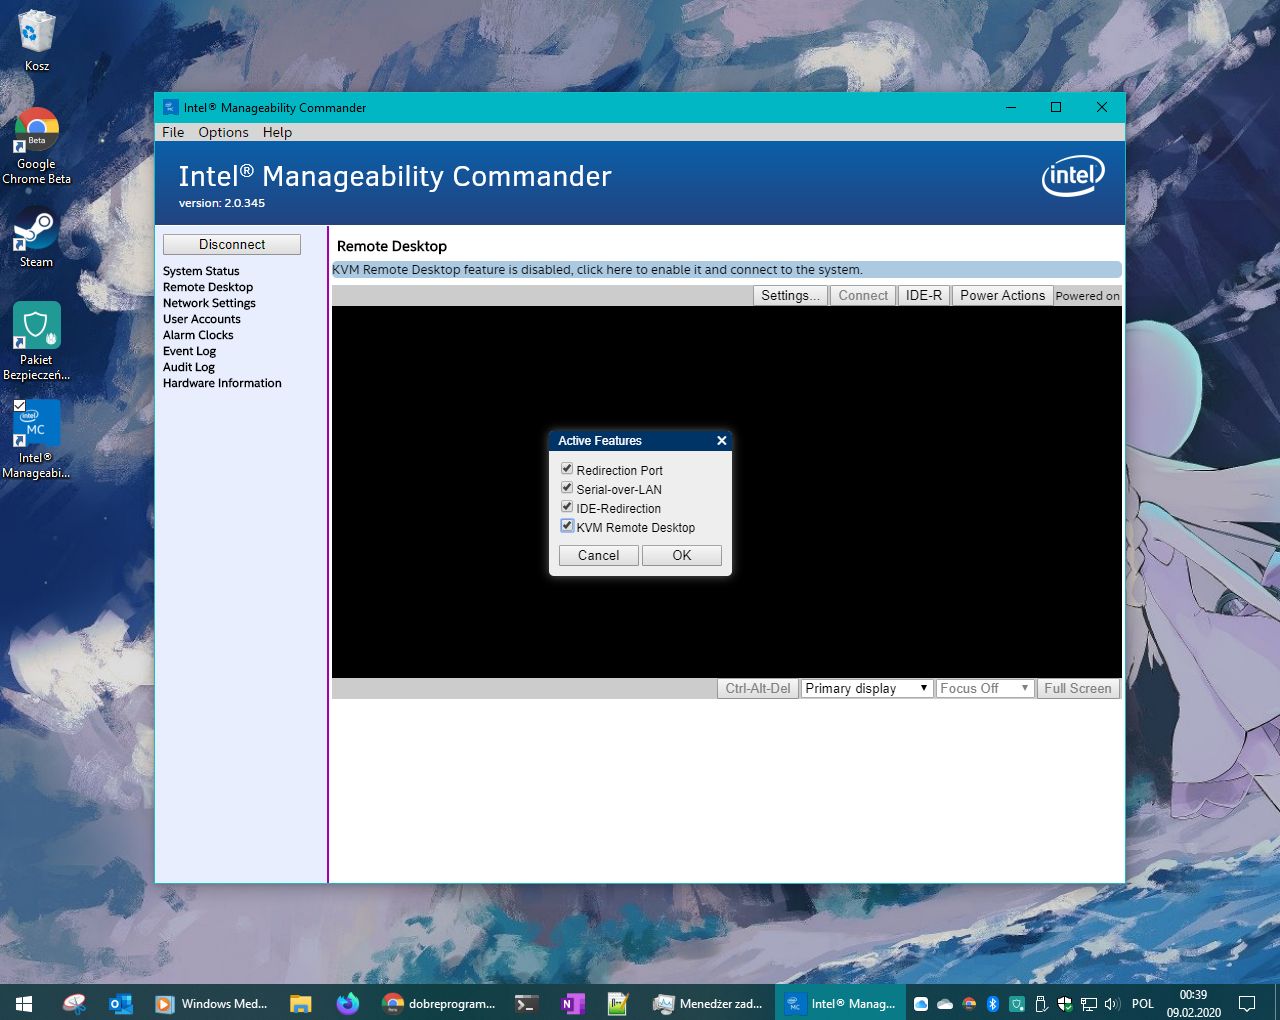Launch Firefox Nightly from the taskbar
Viewport: 1280px width, 1020px height.
(347, 1003)
